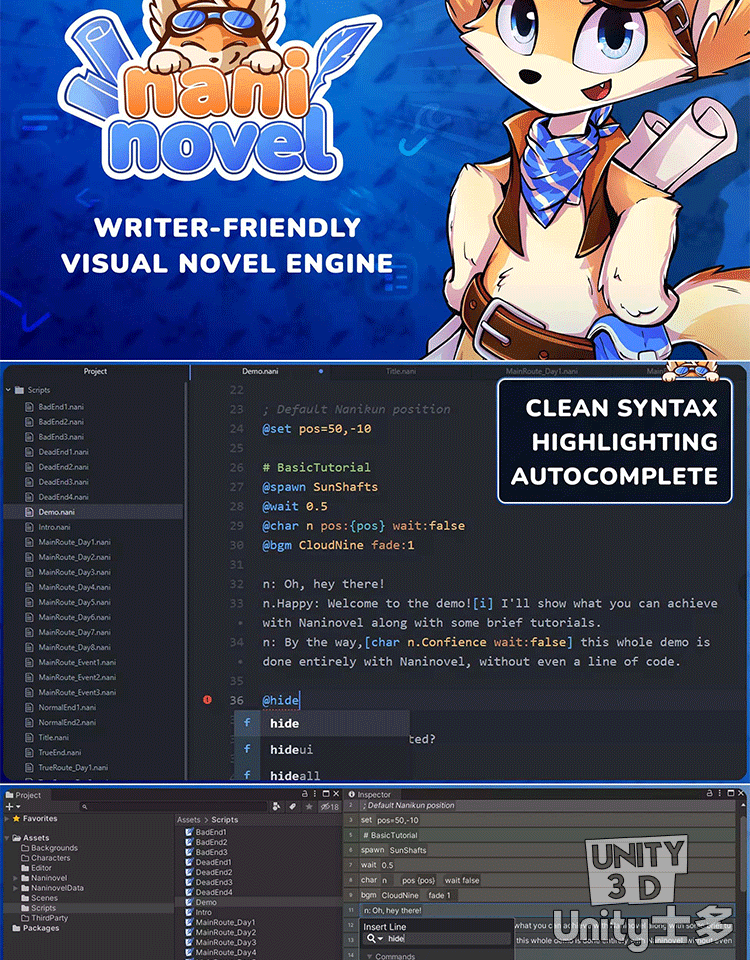This screenshot has width=750, height=960.
Task: Click the Intro.nani file icon in Scripts
Action: tap(29, 527)
